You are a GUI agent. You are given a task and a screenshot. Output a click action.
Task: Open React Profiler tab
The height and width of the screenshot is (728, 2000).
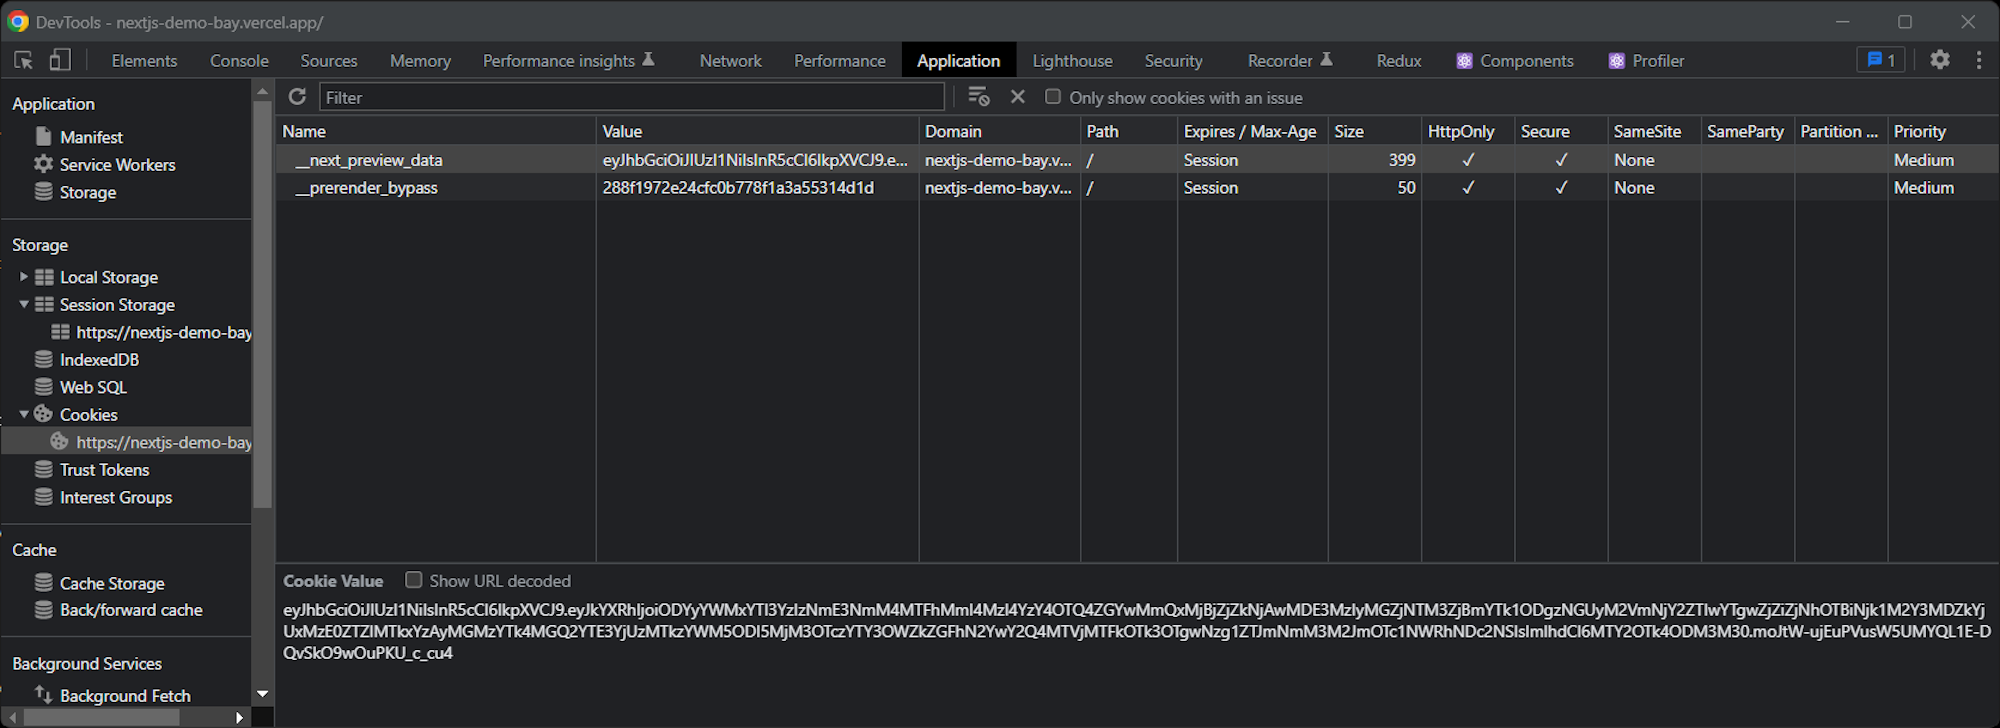1646,61
